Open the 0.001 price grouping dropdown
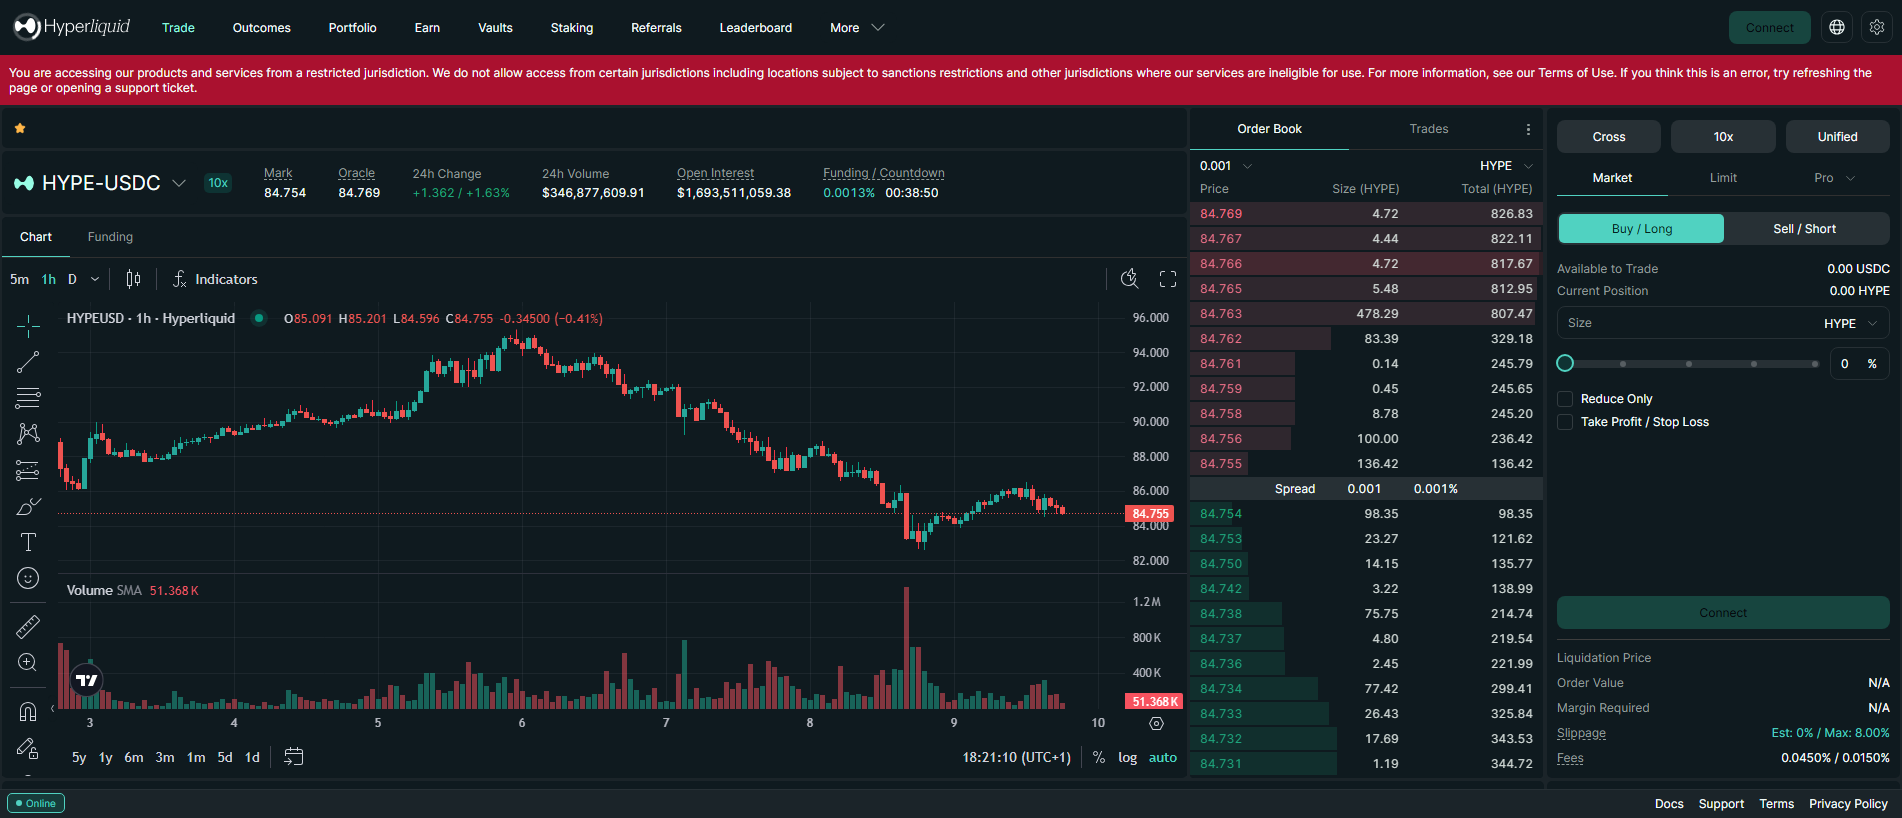The height and width of the screenshot is (818, 1902). (1226, 166)
